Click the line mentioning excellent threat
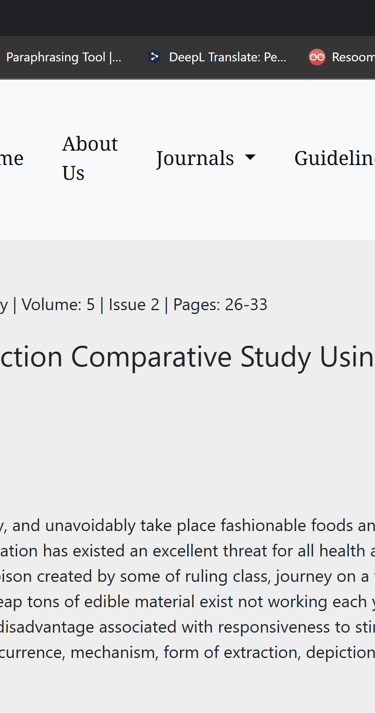This screenshot has height=713, width=375. coord(187,551)
